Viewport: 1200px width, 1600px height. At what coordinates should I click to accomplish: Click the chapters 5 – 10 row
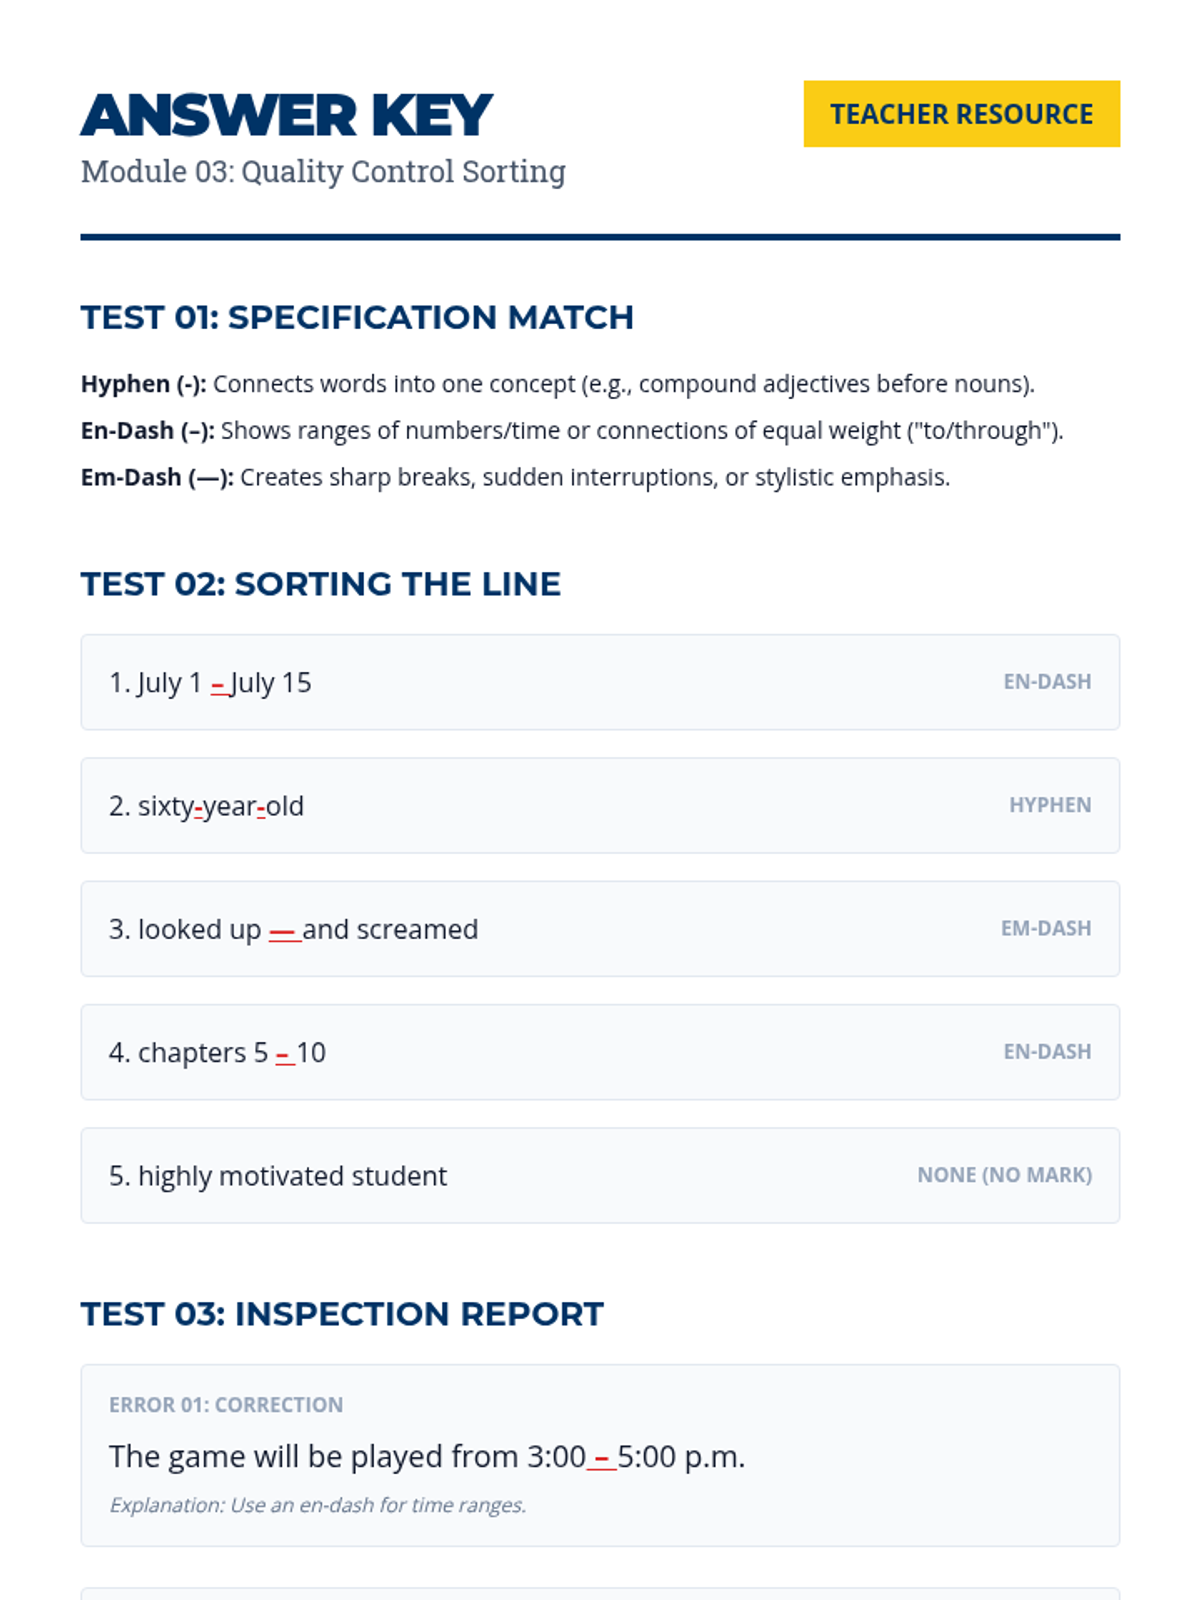pyautogui.click(x=600, y=1052)
